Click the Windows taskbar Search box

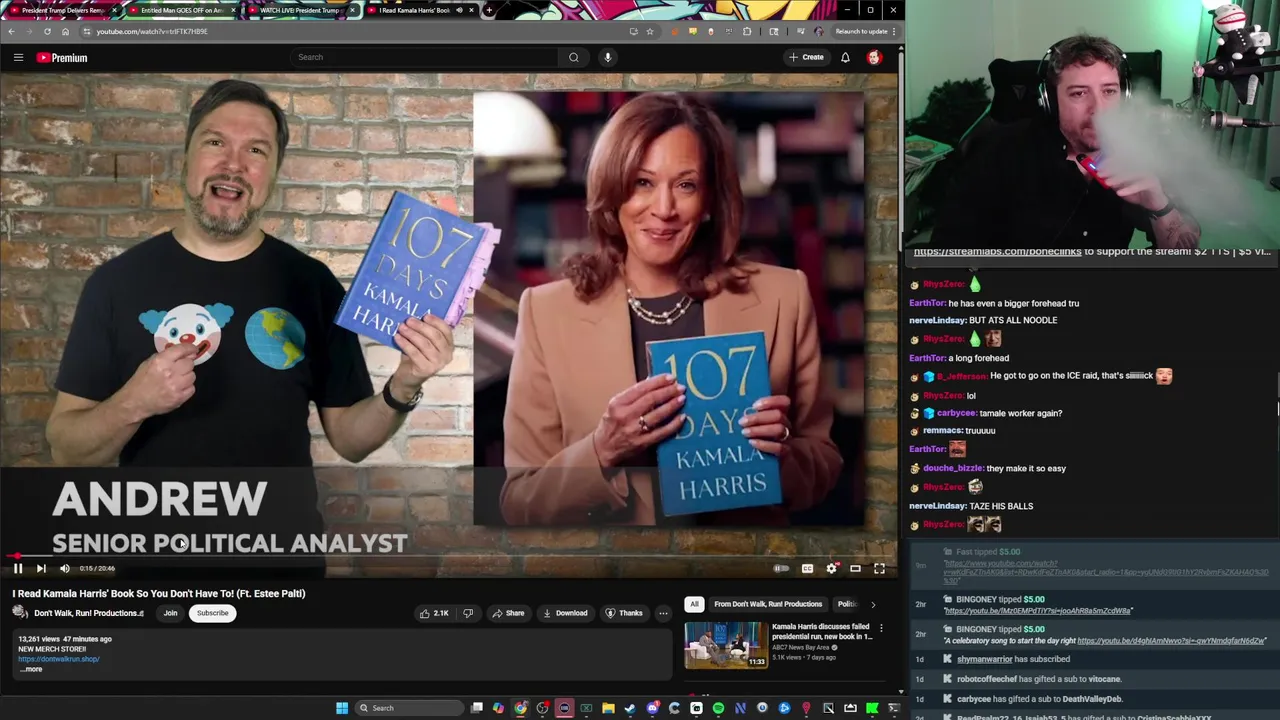tap(407, 708)
